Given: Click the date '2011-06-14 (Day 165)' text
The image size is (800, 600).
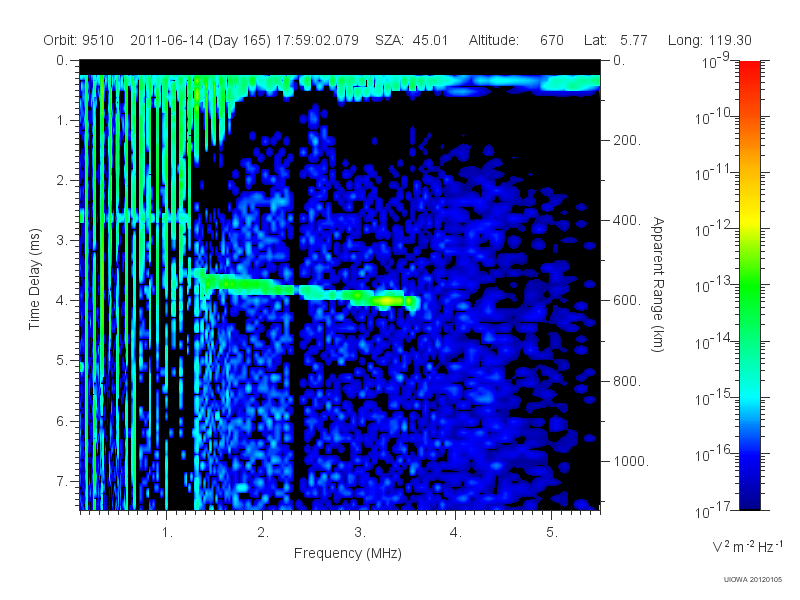Looking at the screenshot, I should tap(201, 40).
